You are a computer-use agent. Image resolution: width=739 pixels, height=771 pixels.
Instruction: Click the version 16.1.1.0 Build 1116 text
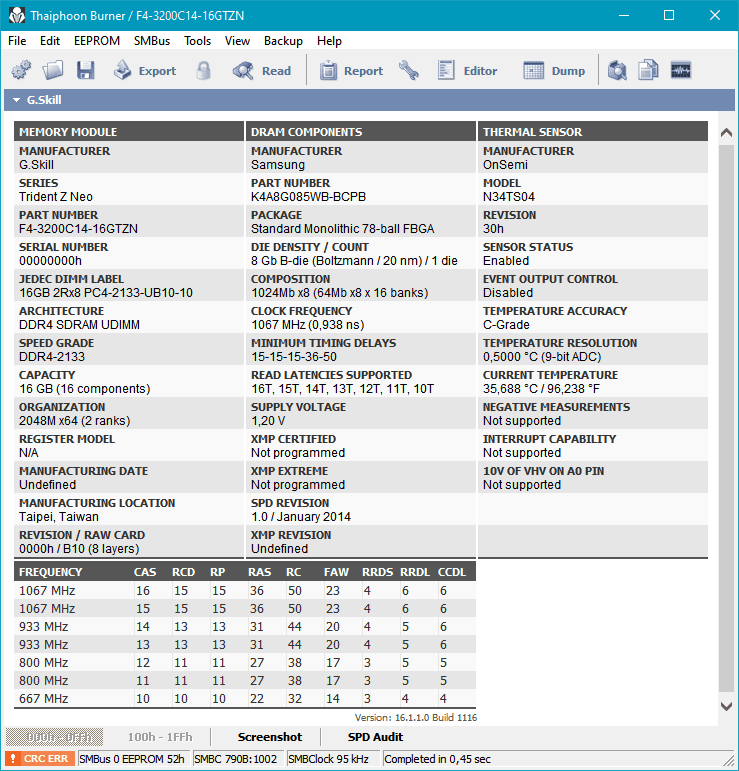[415, 717]
